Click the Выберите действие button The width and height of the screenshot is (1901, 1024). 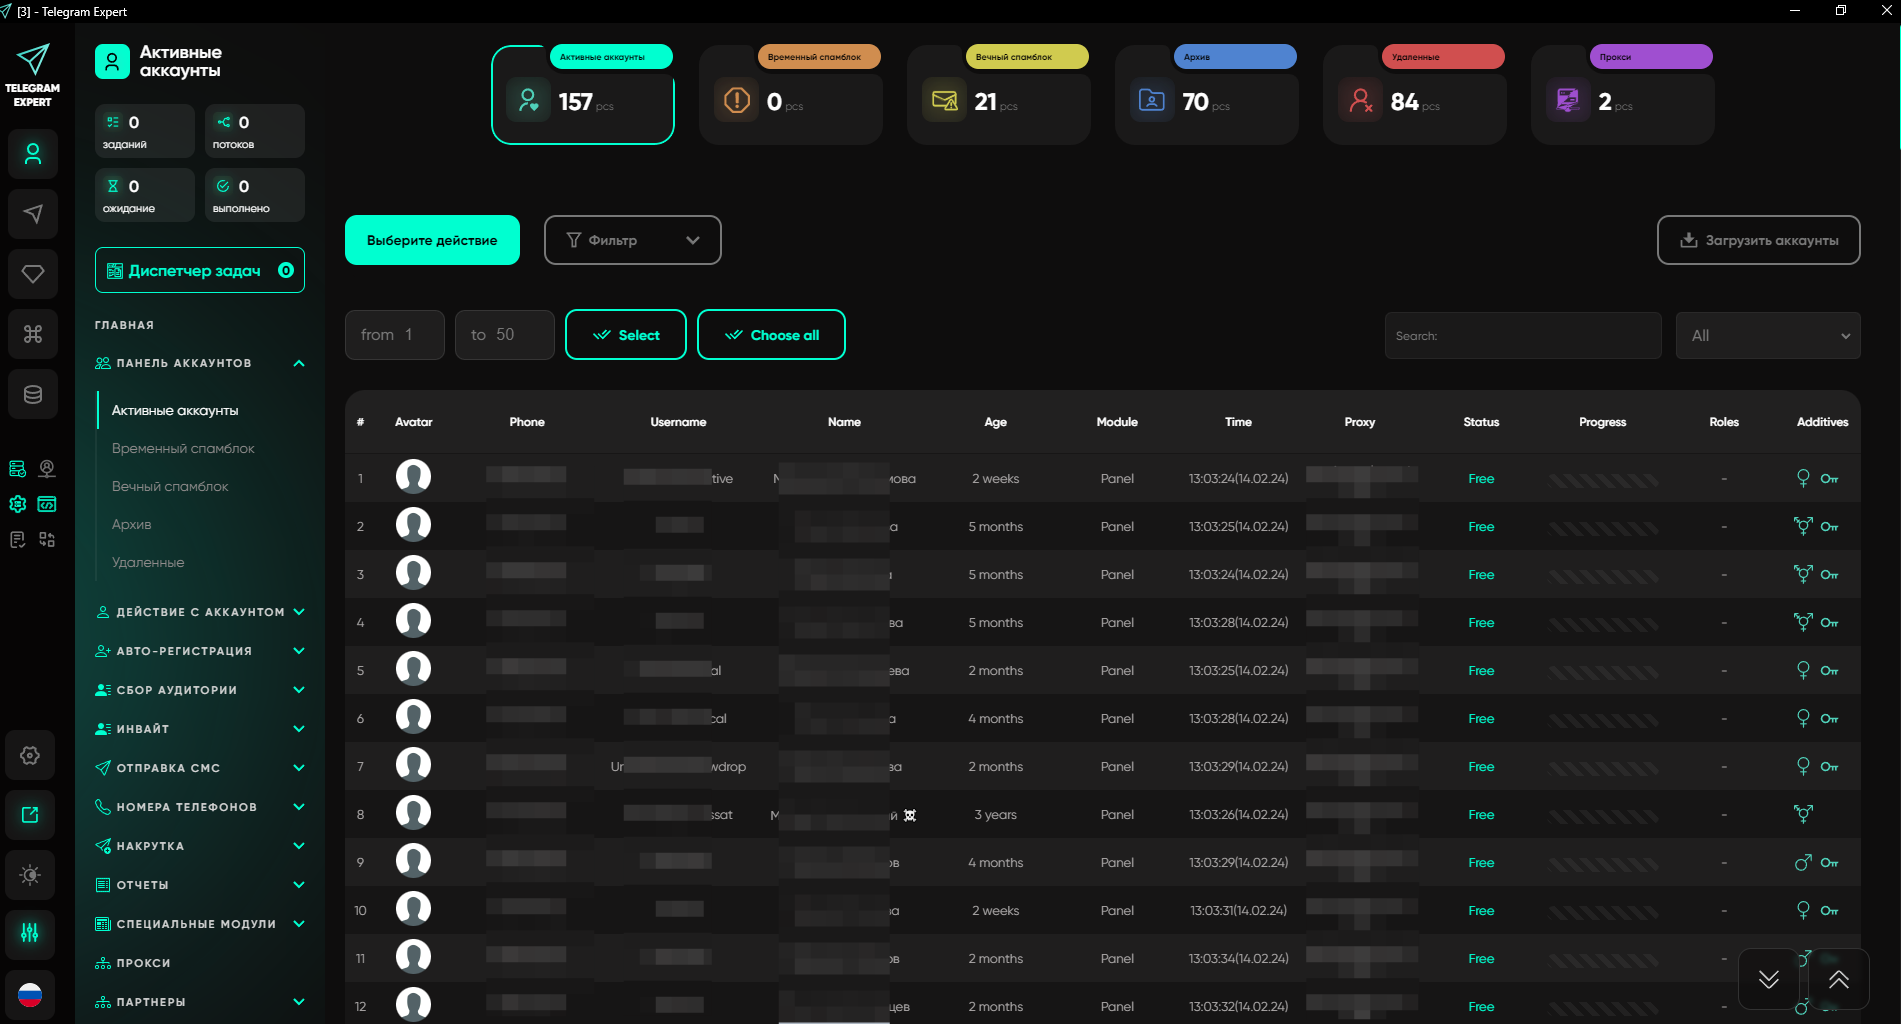coord(432,240)
